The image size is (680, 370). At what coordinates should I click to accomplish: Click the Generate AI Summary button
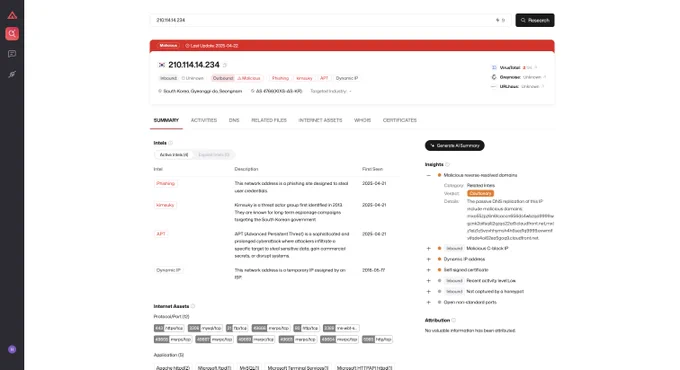pyautogui.click(x=454, y=146)
